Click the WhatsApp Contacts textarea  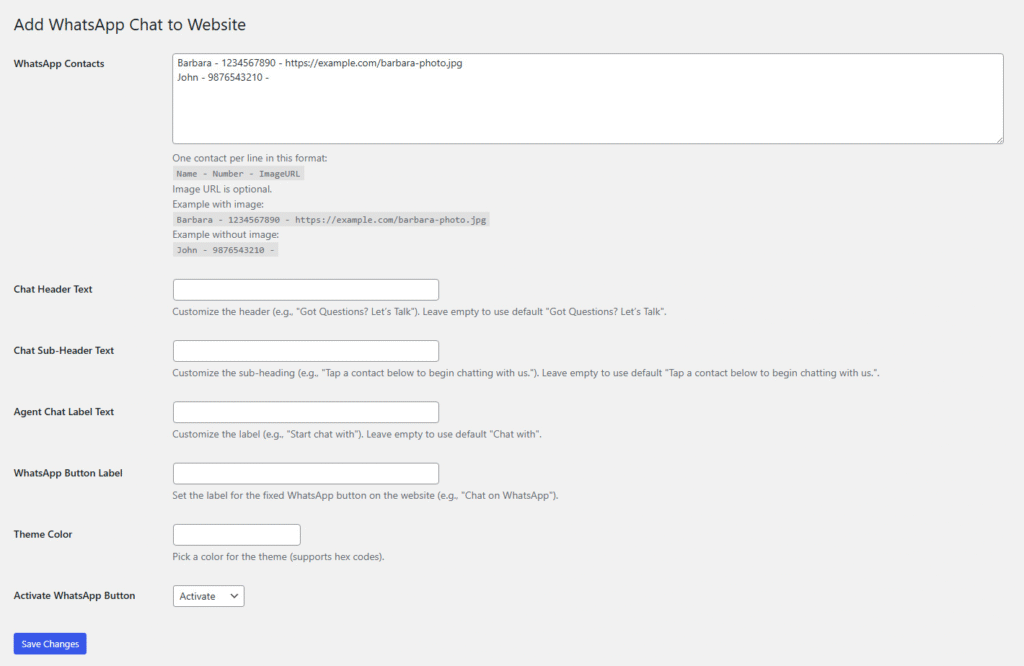coord(588,99)
